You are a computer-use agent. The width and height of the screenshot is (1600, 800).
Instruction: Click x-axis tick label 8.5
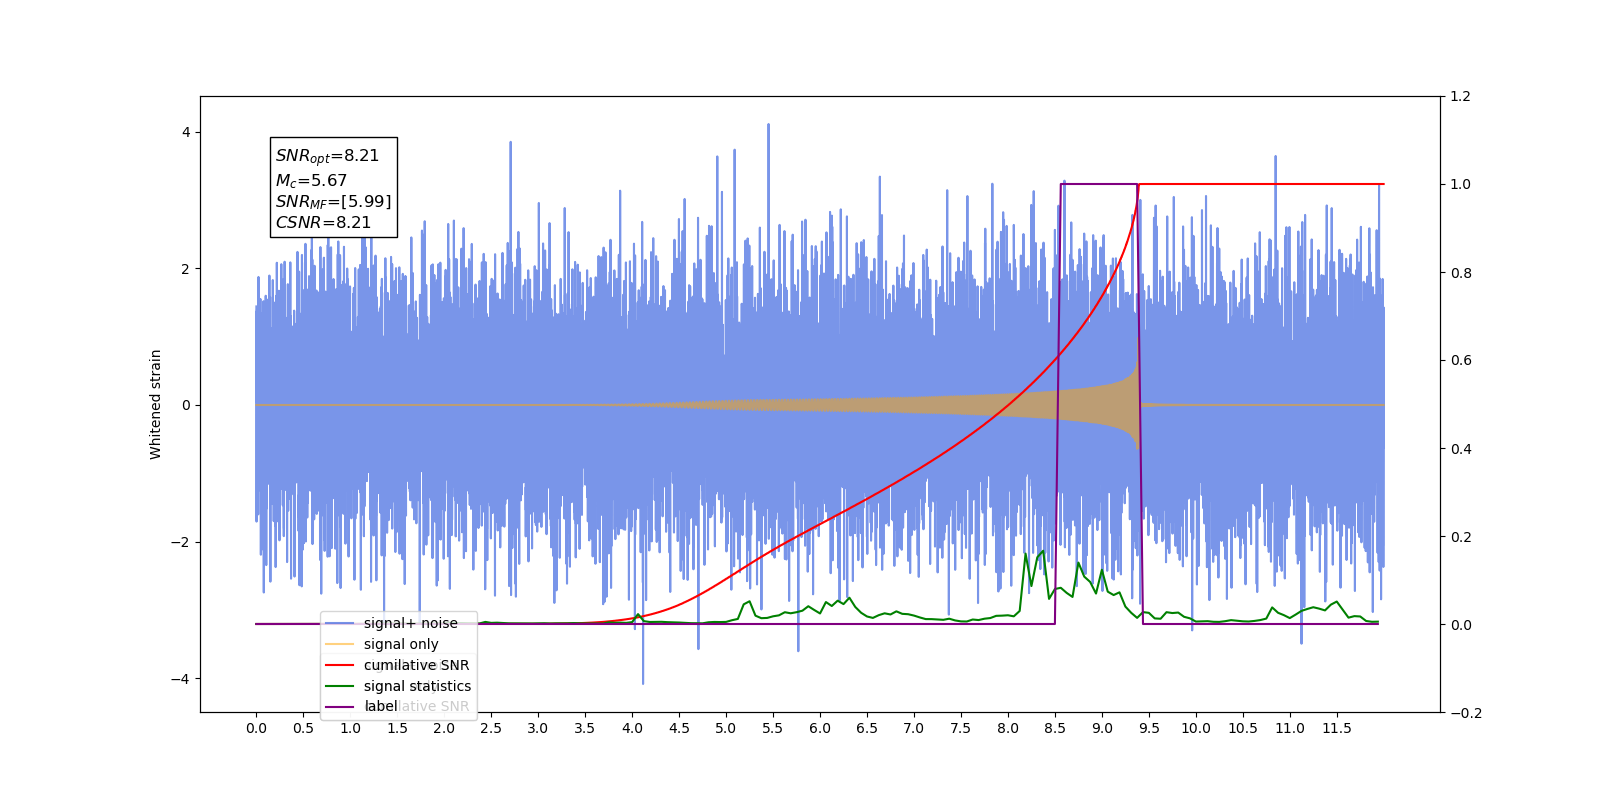pos(1055,728)
